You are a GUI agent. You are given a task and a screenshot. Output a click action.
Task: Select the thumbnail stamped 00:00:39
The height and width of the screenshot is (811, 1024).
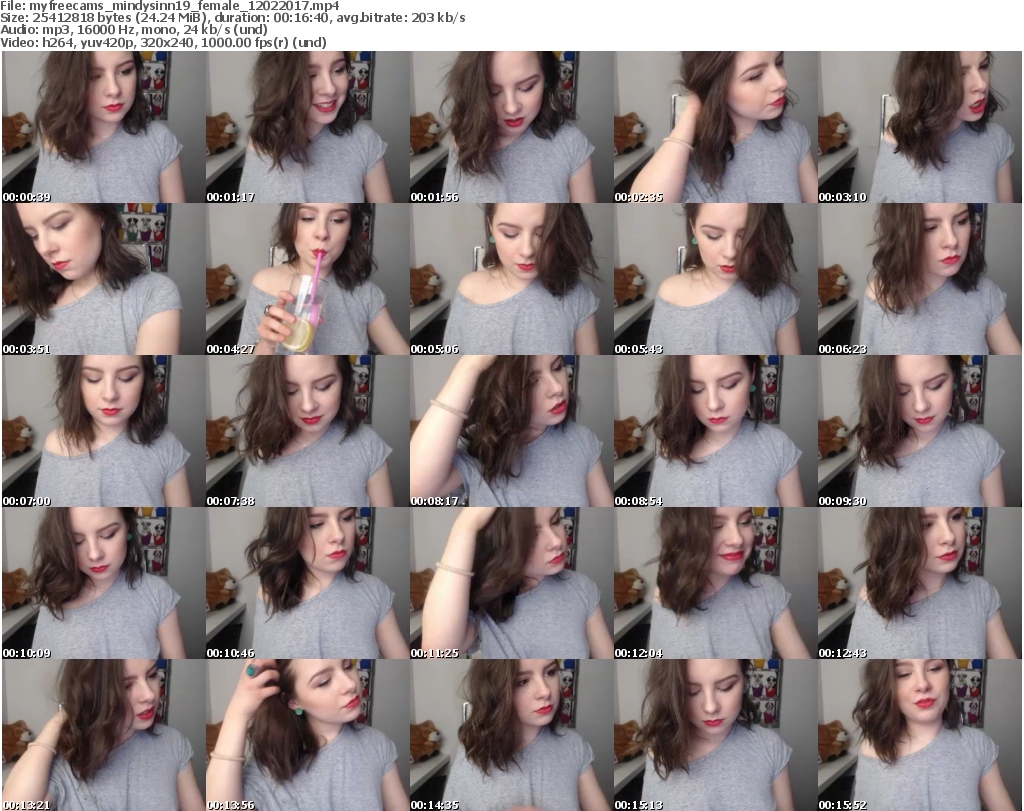[x=104, y=127]
